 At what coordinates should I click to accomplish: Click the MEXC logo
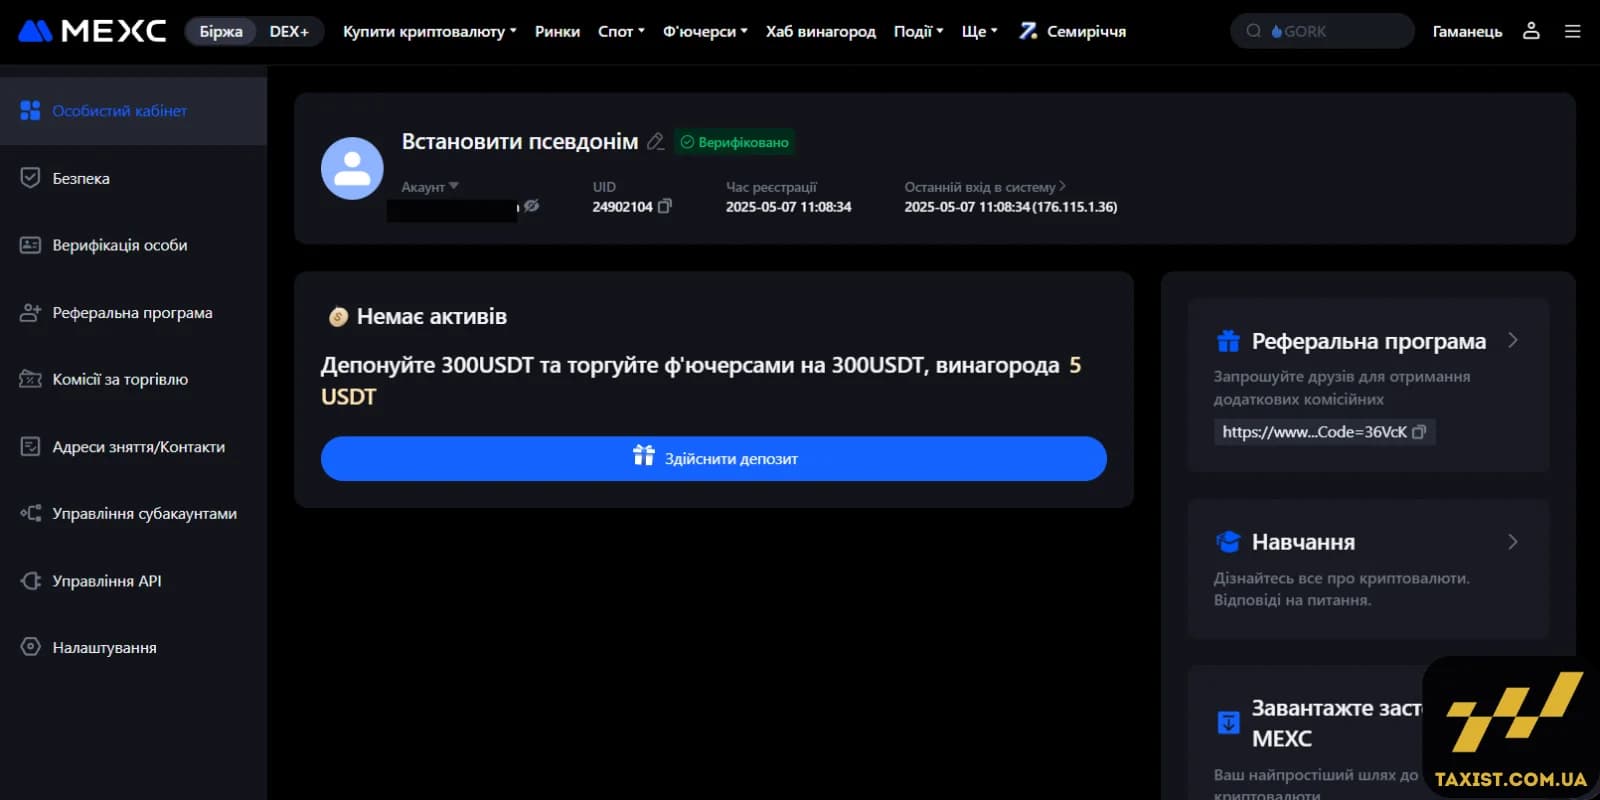(92, 31)
